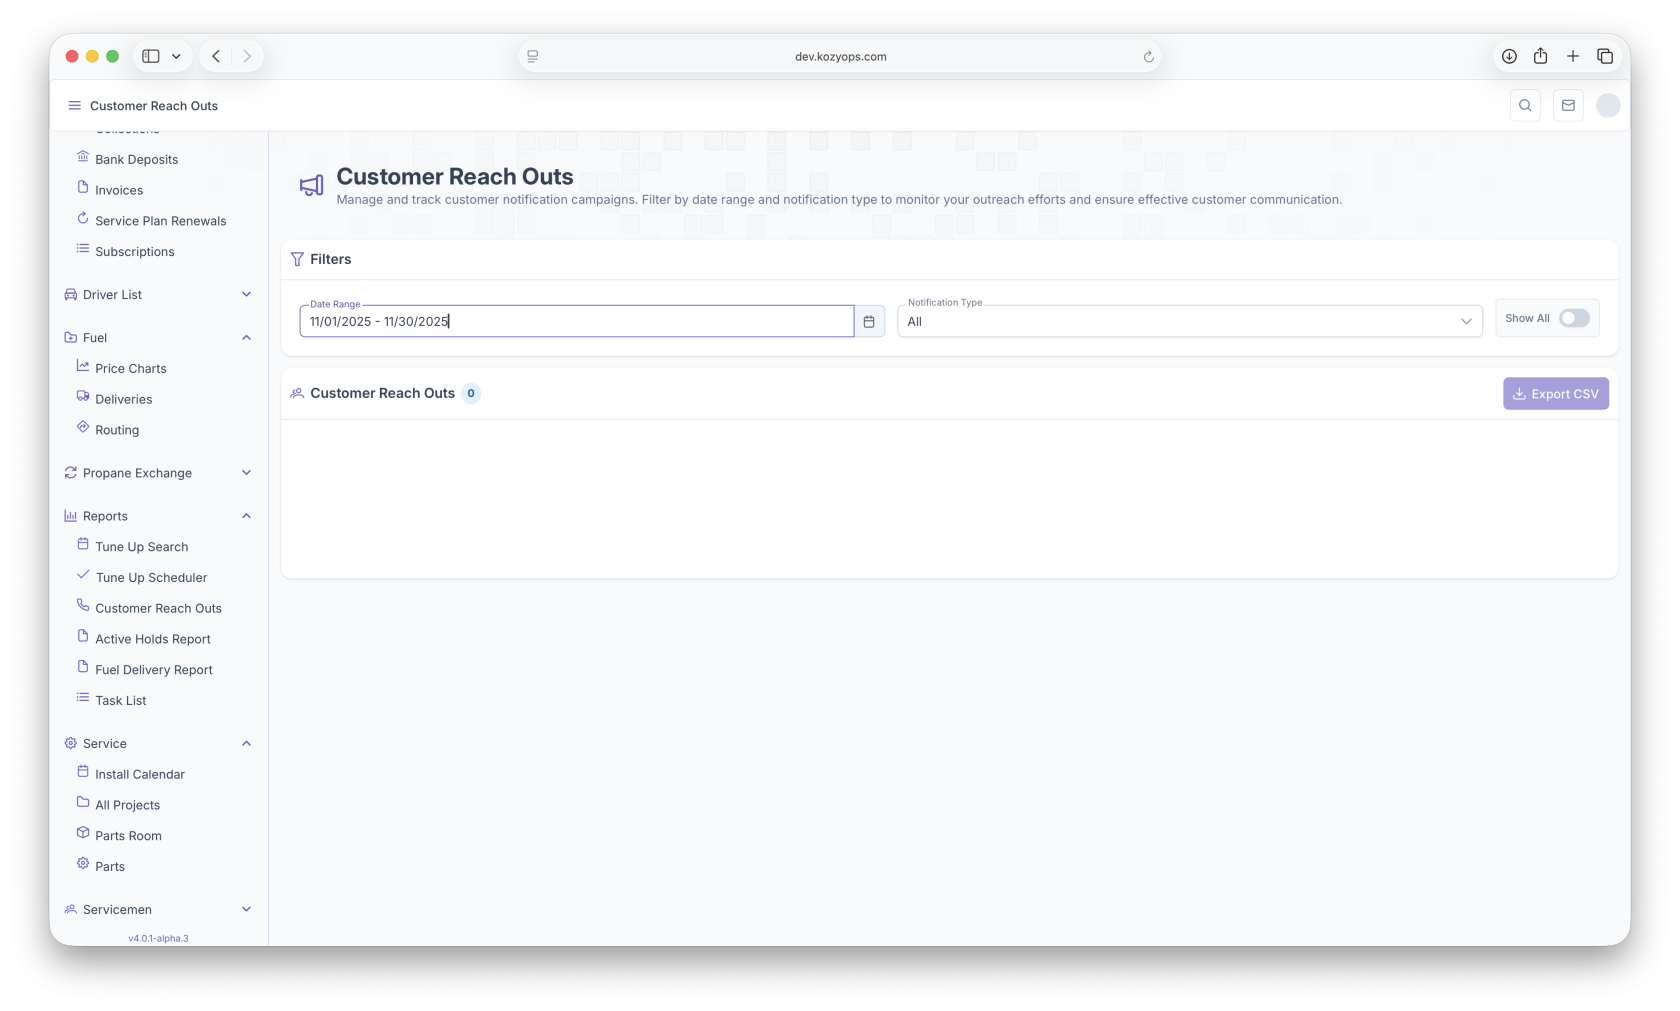The image size is (1680, 1011).
Task: Open the mail inbox icon in the header
Action: point(1568,105)
